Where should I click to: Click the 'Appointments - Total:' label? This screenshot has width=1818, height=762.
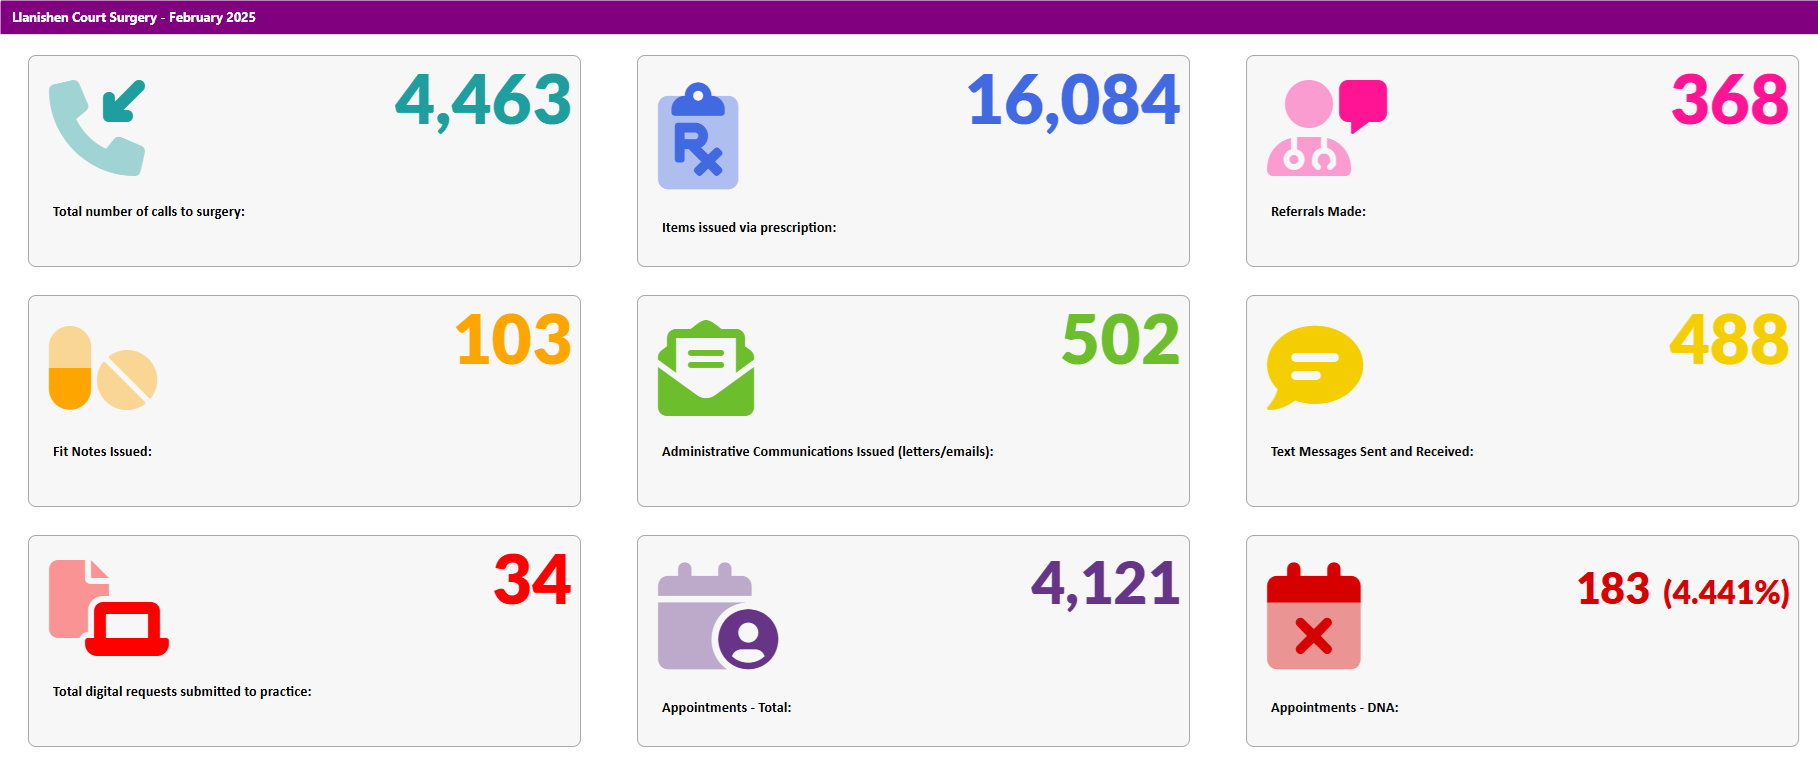726,708
